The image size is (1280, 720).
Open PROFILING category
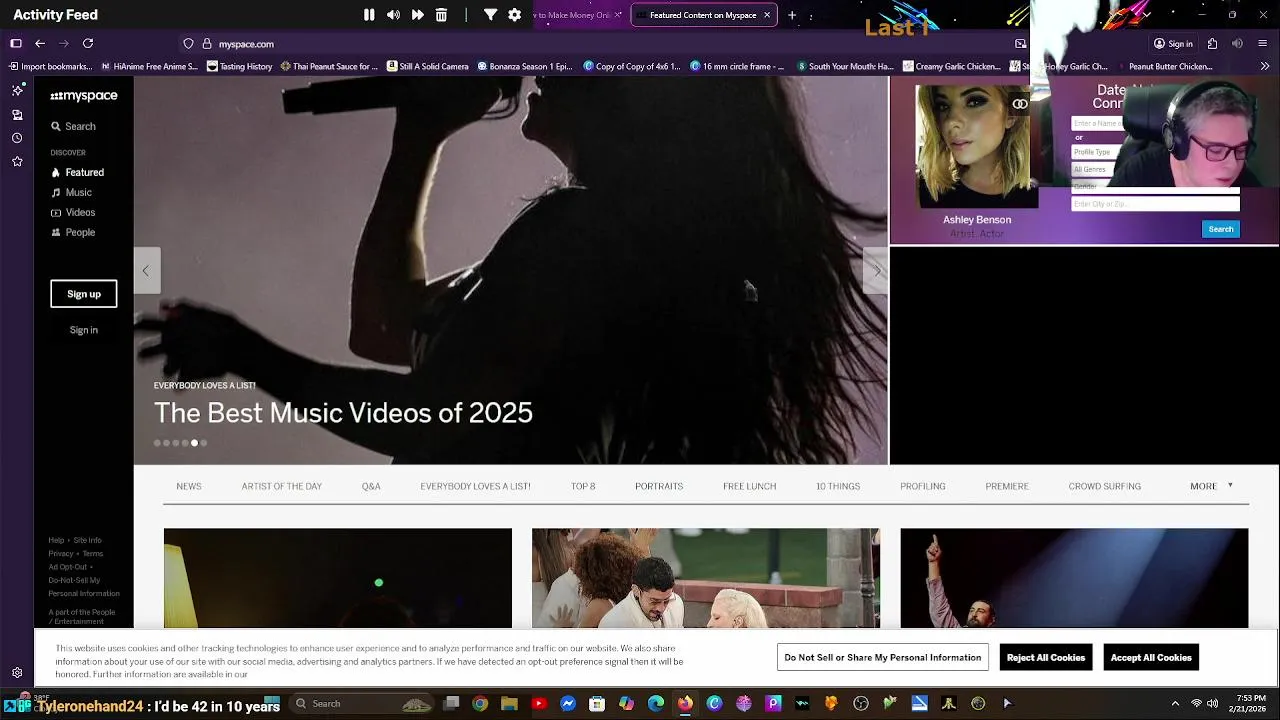coord(923,486)
